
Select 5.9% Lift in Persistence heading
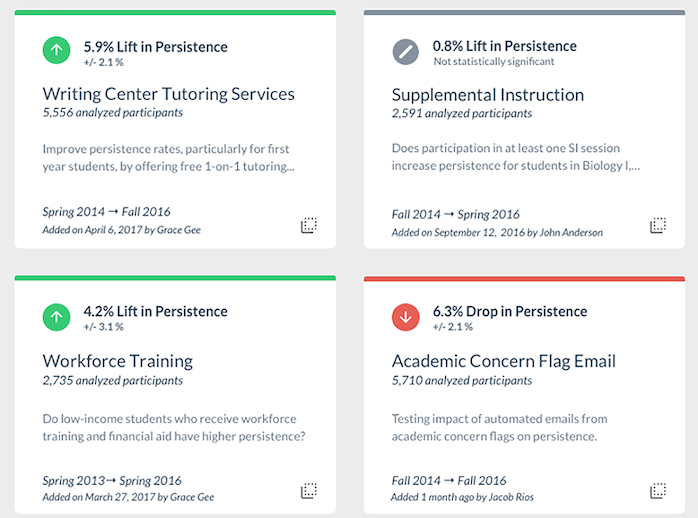tap(155, 47)
